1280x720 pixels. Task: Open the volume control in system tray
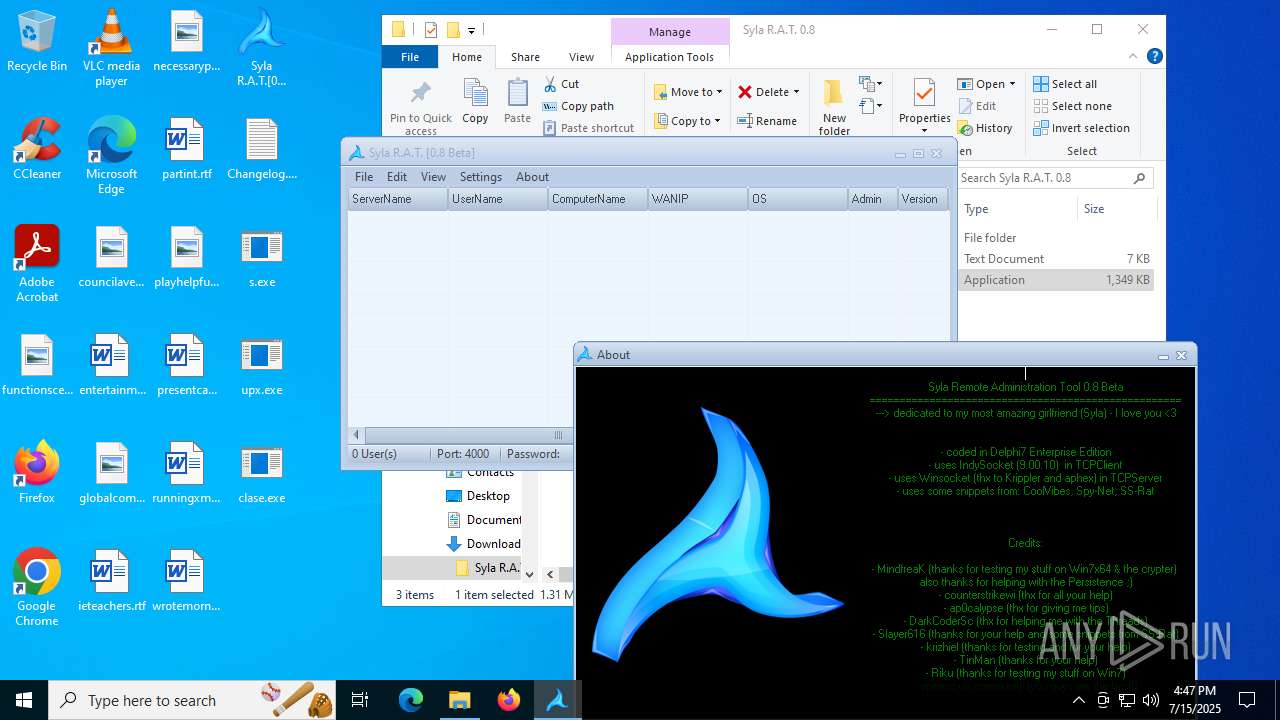(1151, 700)
